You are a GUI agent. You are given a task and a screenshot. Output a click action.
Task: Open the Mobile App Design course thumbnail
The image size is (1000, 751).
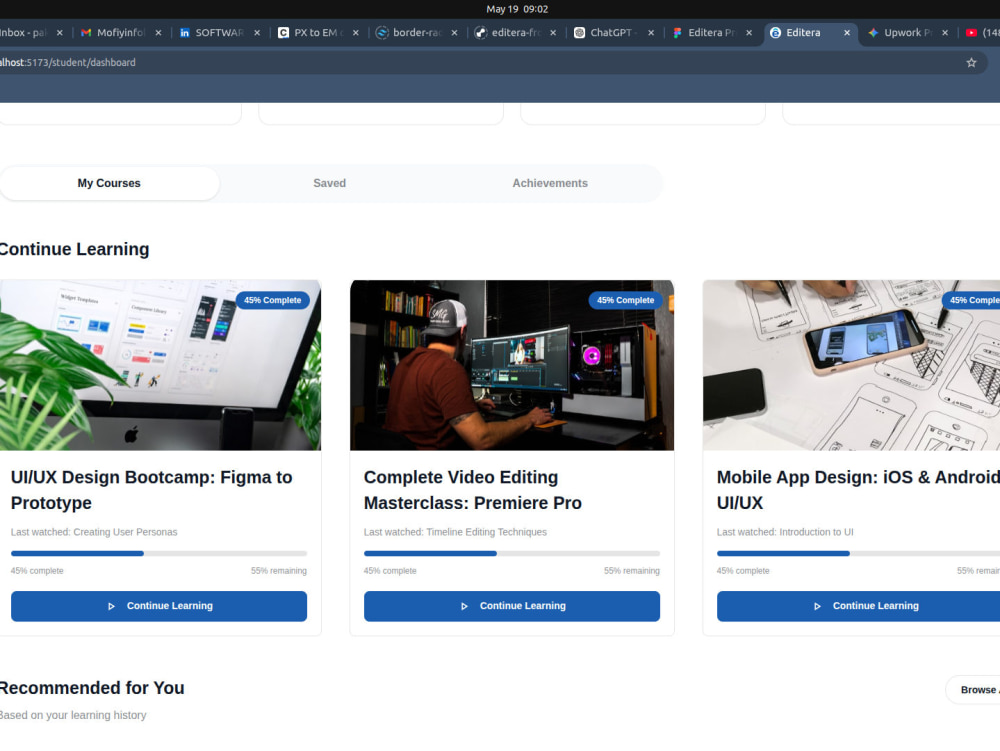click(851, 365)
